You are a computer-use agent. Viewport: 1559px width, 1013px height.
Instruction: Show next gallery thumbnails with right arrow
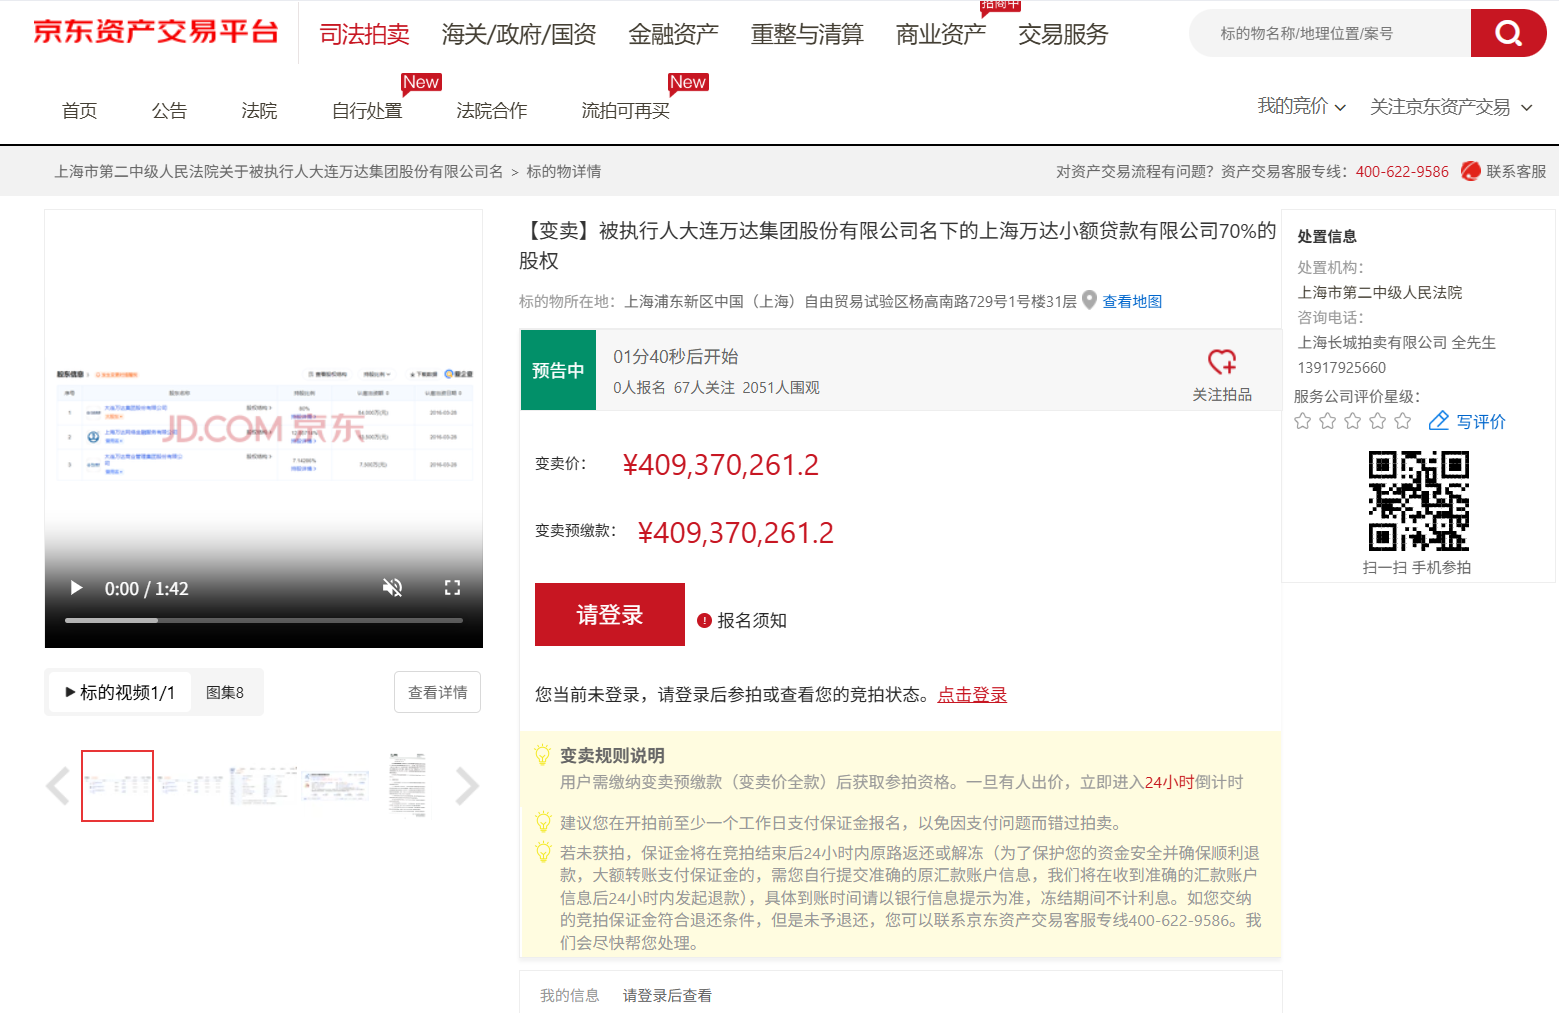pos(467,786)
